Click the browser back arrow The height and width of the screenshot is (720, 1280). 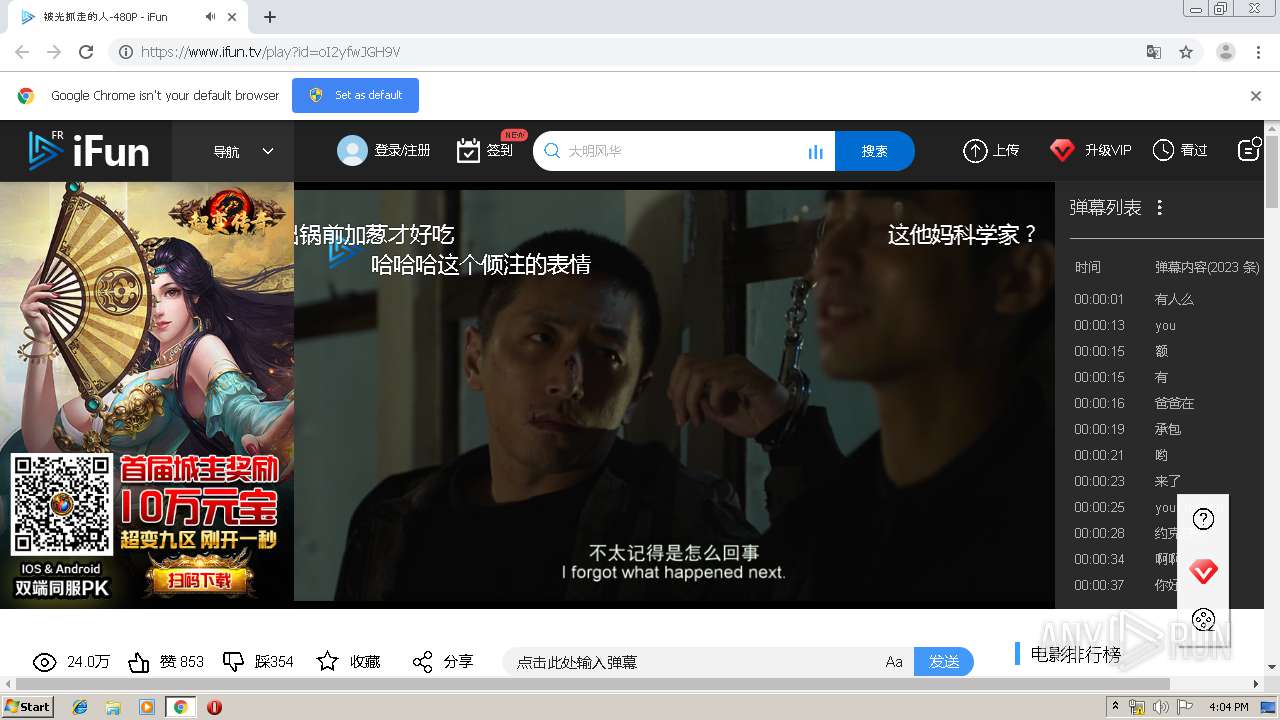[22, 52]
